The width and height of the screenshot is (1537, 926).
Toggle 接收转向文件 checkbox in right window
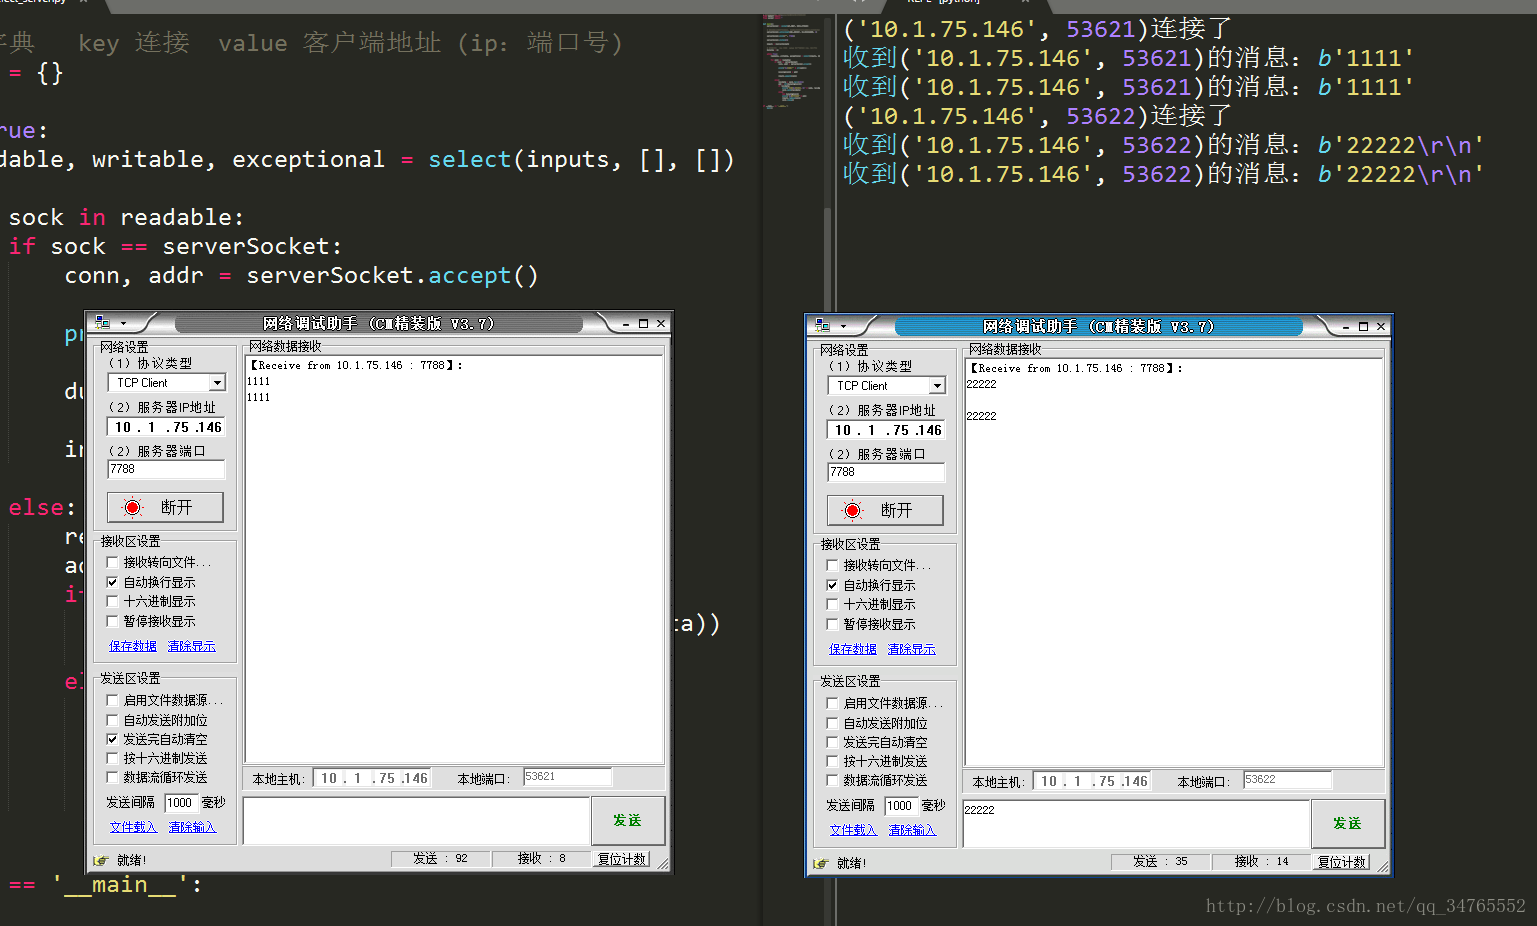[832, 565]
